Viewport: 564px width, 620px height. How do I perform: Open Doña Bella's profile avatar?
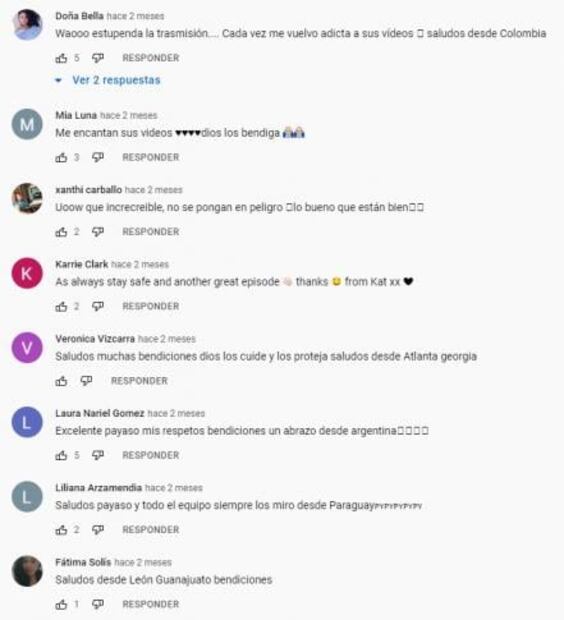tap(27, 25)
